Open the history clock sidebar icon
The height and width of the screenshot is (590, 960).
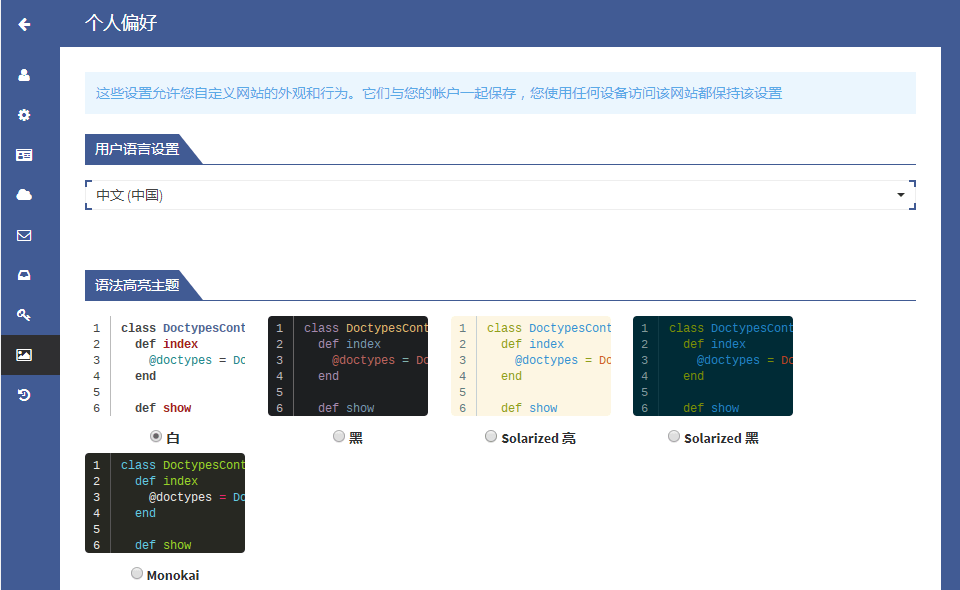(24, 395)
